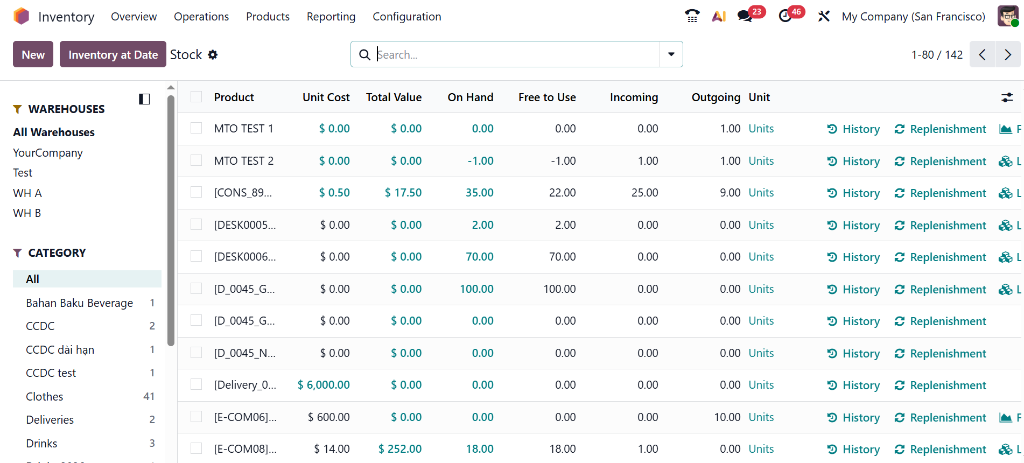Viewport: 1024px width, 463px height.
Task: Open the user avatar menu
Action: pyautogui.click(x=1008, y=16)
